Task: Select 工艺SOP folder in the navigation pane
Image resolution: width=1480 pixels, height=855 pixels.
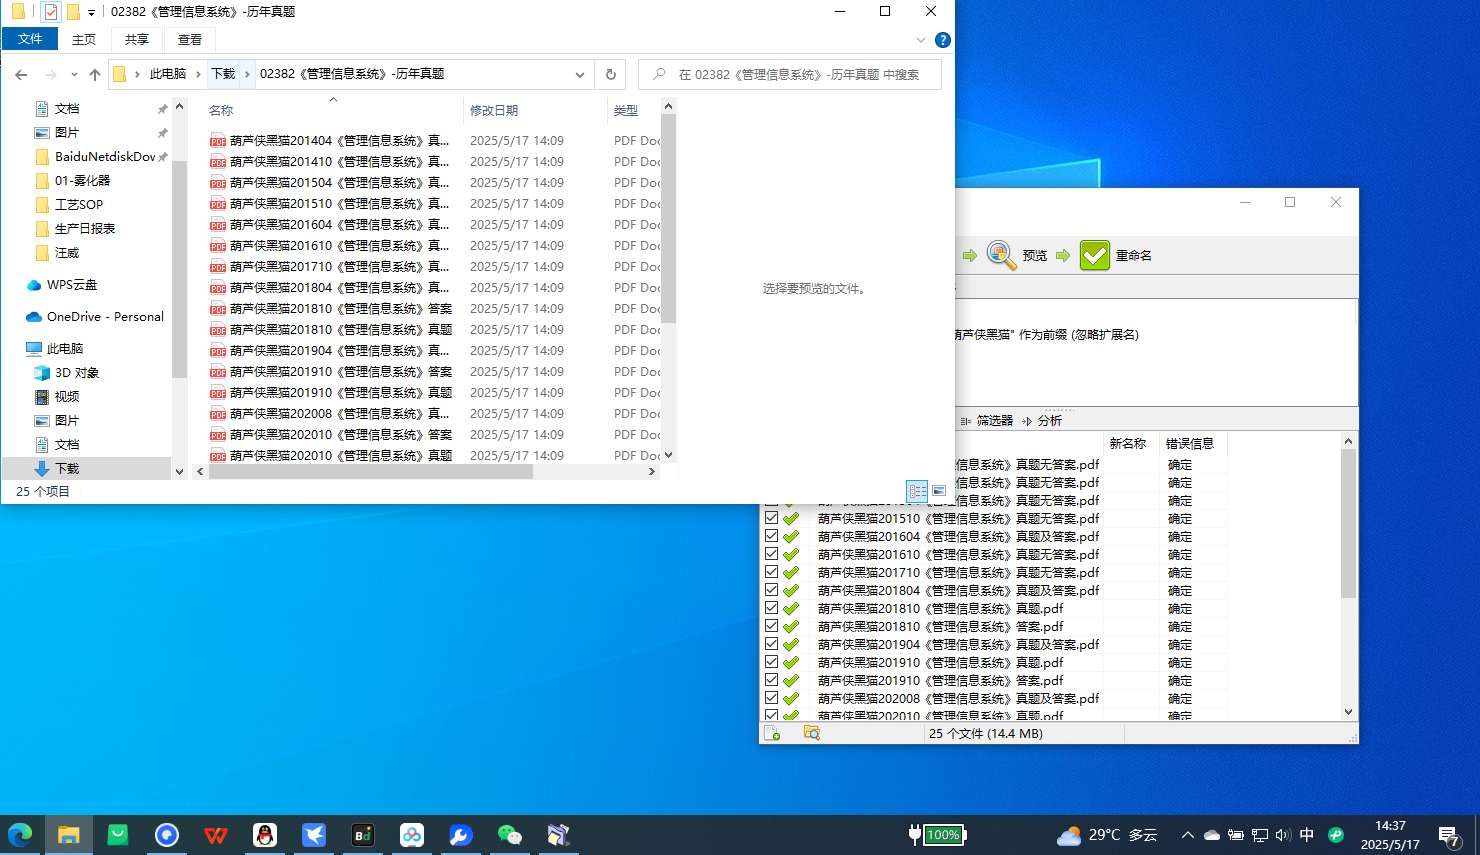Action: [x=79, y=205]
